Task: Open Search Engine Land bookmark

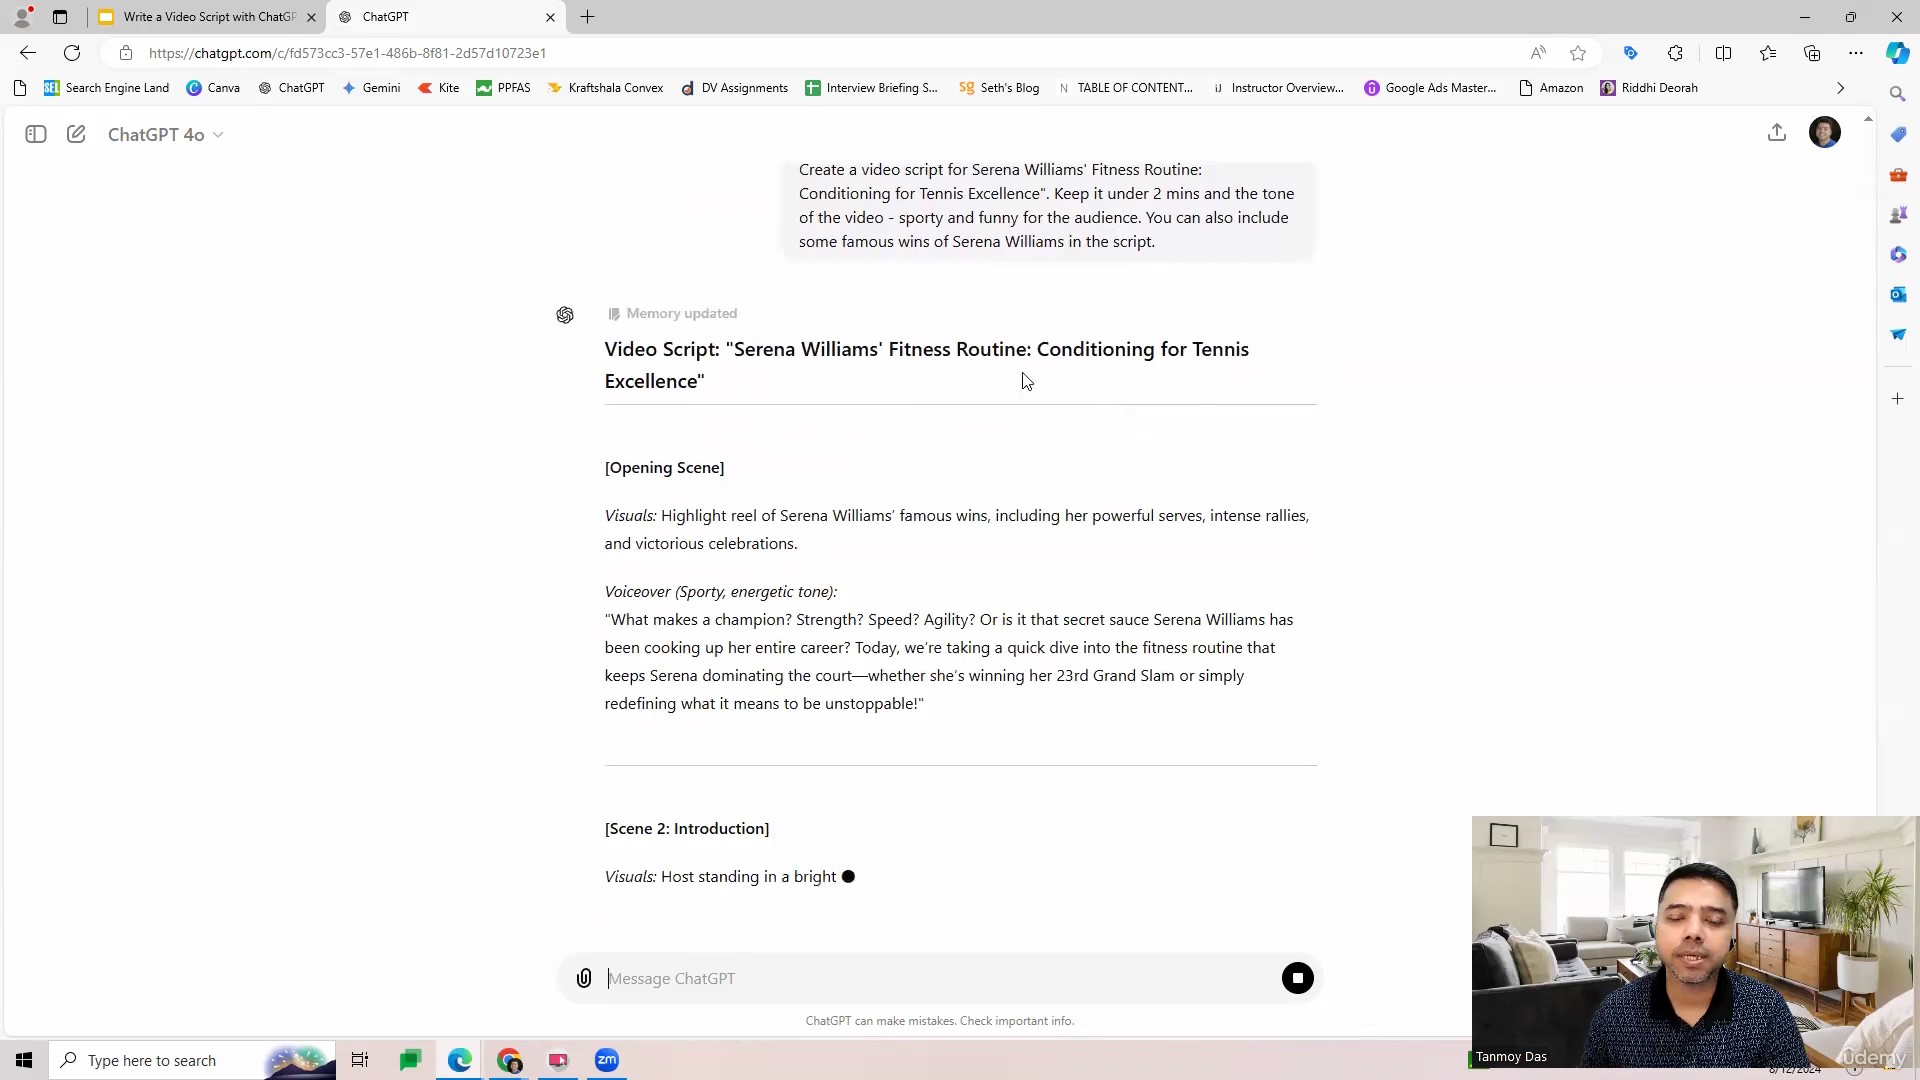Action: pos(106,88)
